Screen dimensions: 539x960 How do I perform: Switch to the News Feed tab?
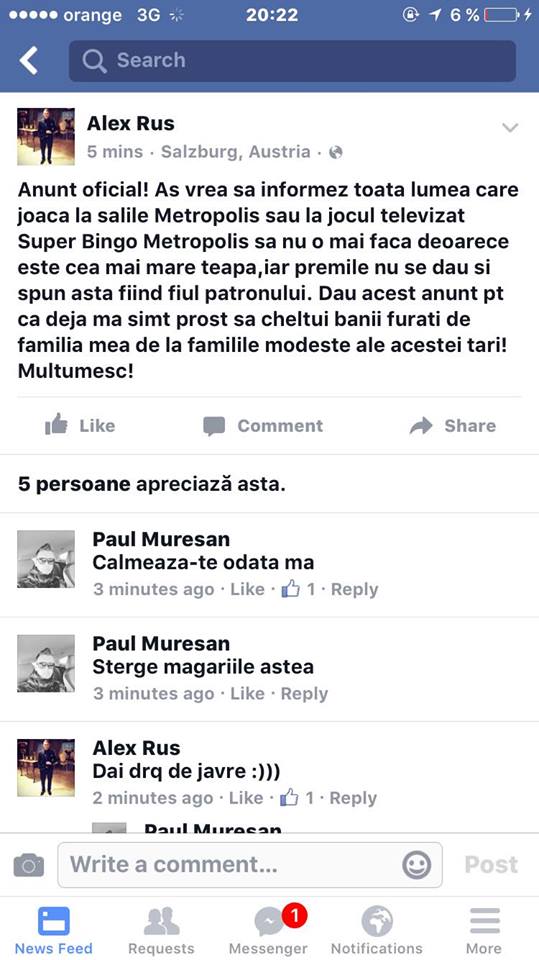coord(54,930)
